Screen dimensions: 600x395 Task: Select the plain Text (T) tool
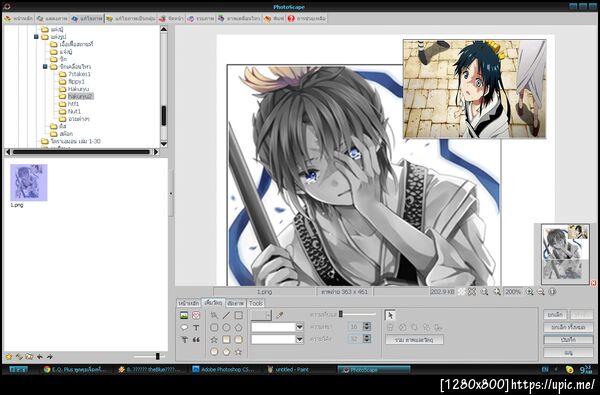196,328
